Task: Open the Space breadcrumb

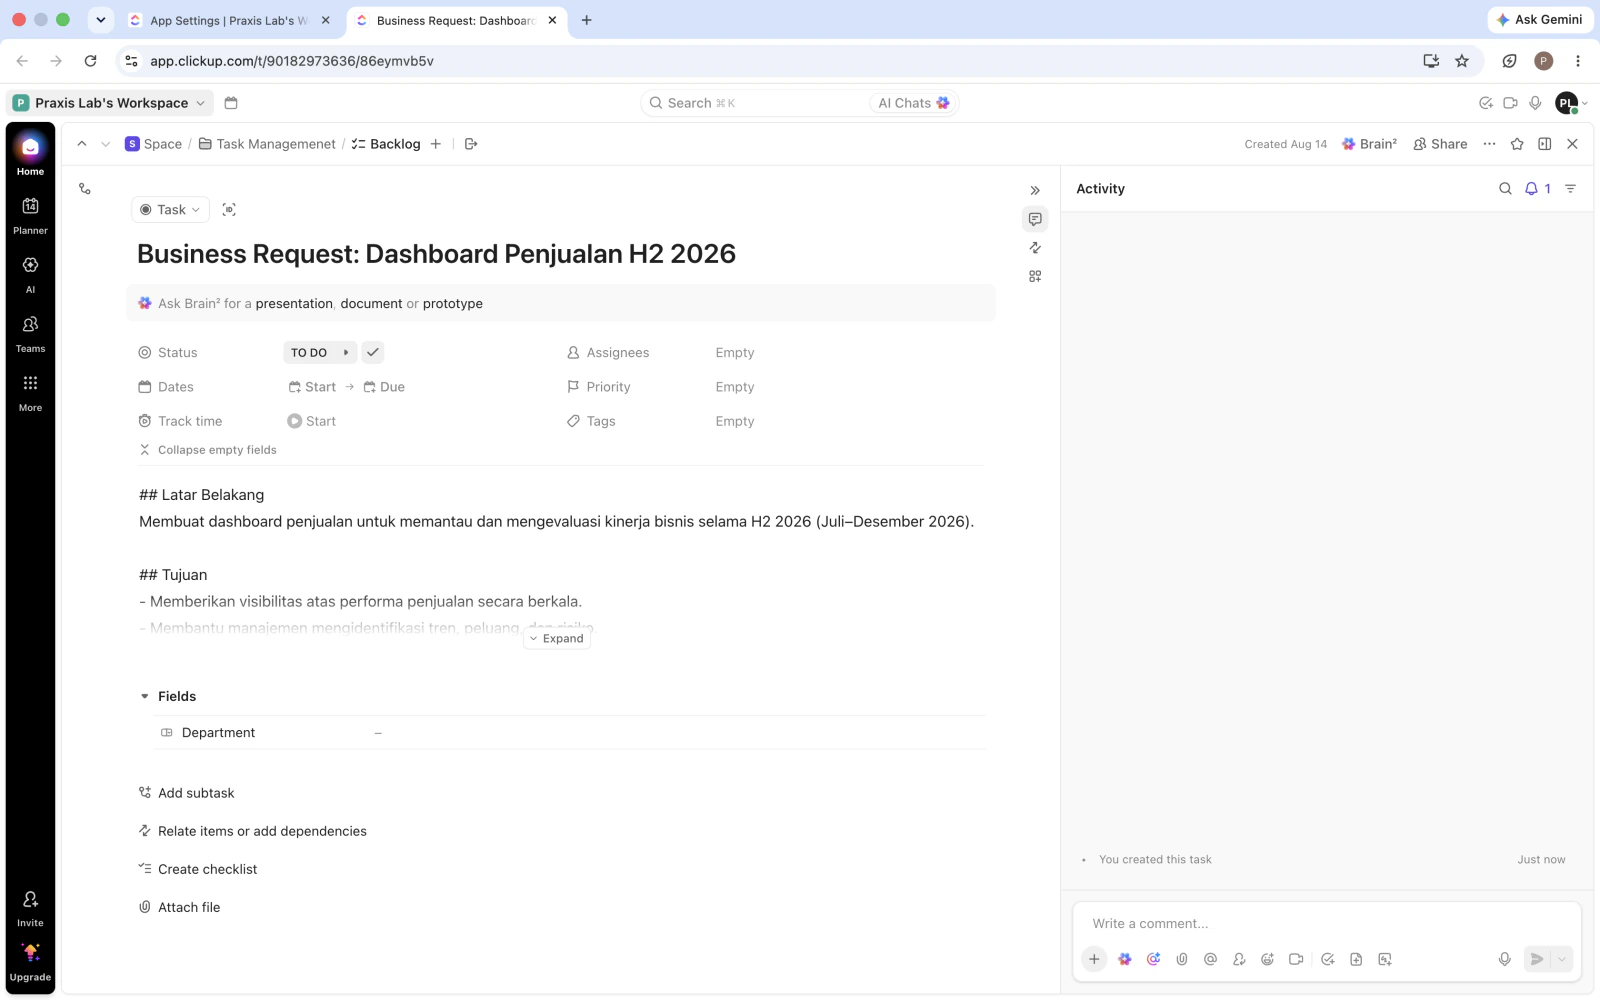Action: [153, 144]
